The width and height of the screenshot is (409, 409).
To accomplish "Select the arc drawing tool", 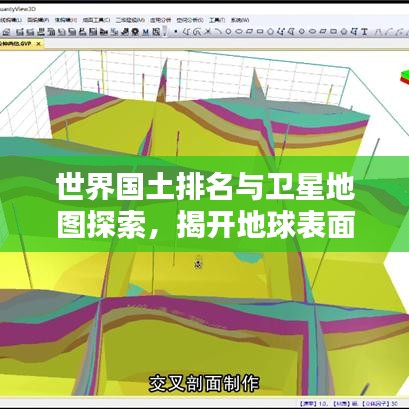I will click(218, 32).
